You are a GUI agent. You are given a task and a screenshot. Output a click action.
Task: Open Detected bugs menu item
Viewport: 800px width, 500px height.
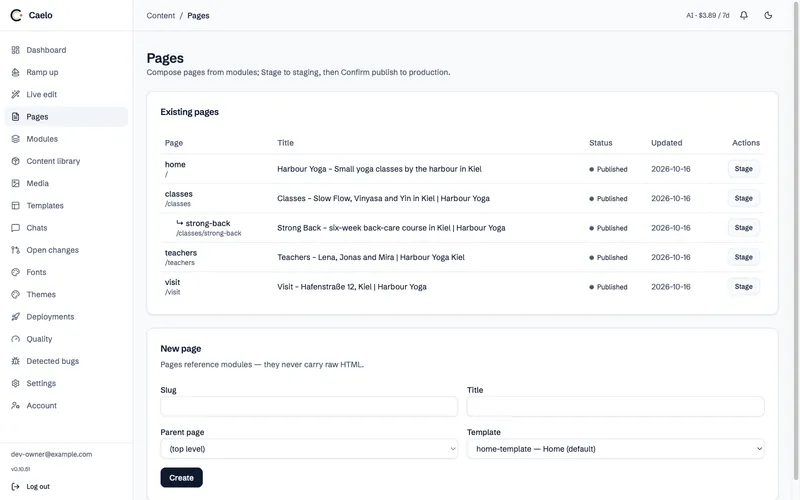pyautogui.click(x=66, y=361)
